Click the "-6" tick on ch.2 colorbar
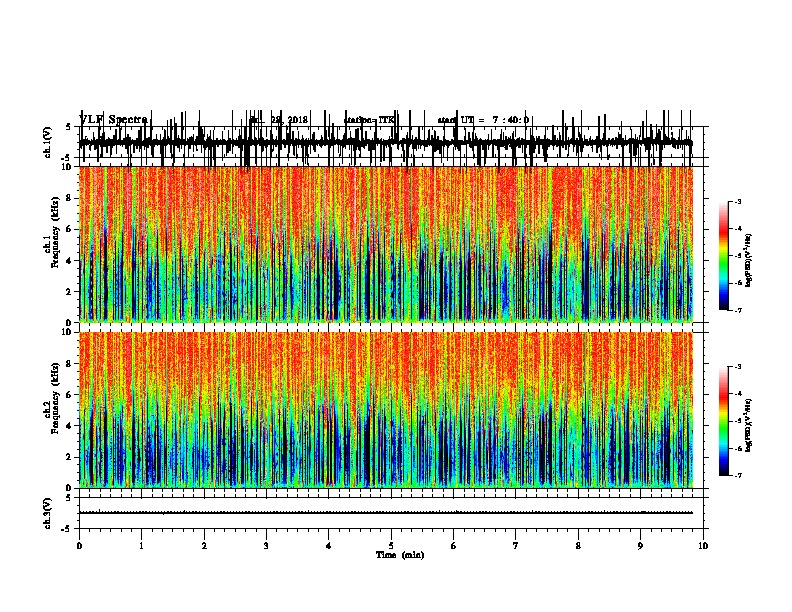The image size is (792, 612). pyautogui.click(x=738, y=448)
